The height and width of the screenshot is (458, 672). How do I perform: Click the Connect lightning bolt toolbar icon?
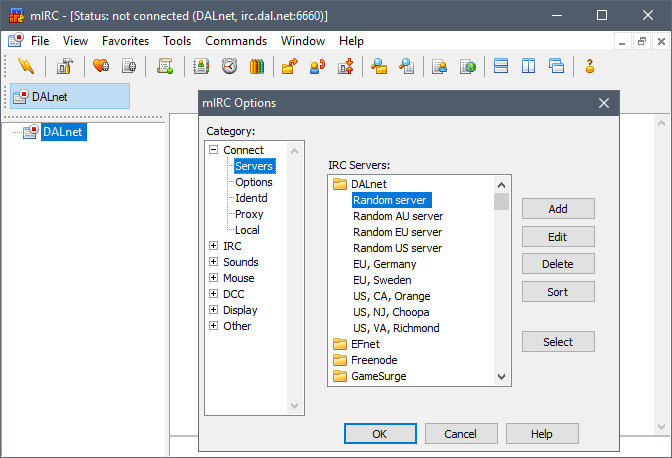pos(26,66)
